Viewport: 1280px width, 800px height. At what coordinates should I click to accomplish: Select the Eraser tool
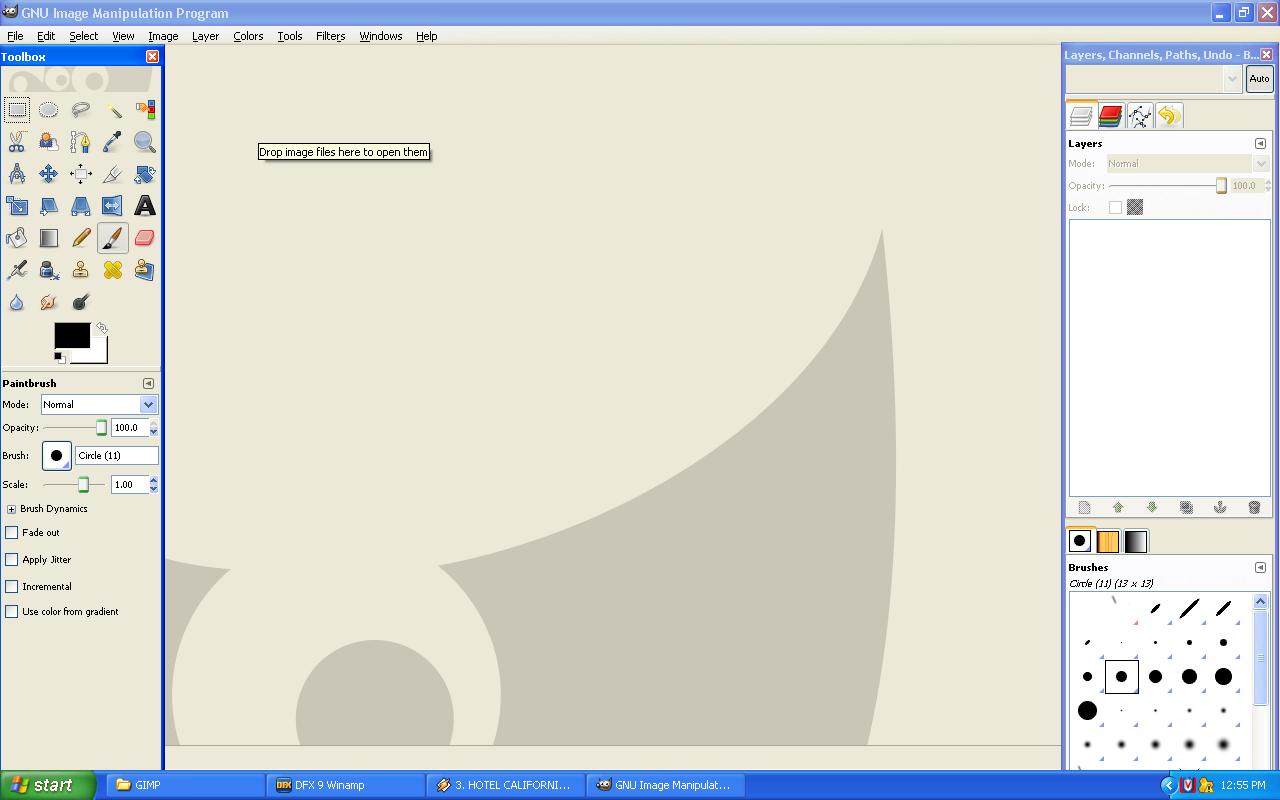pyautogui.click(x=145, y=238)
